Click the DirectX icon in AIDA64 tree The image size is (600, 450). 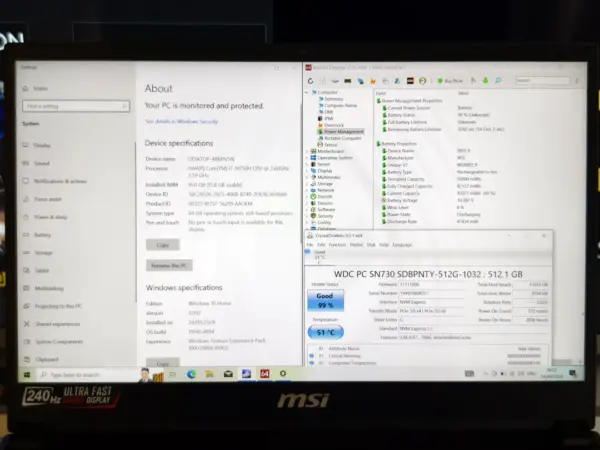313,197
